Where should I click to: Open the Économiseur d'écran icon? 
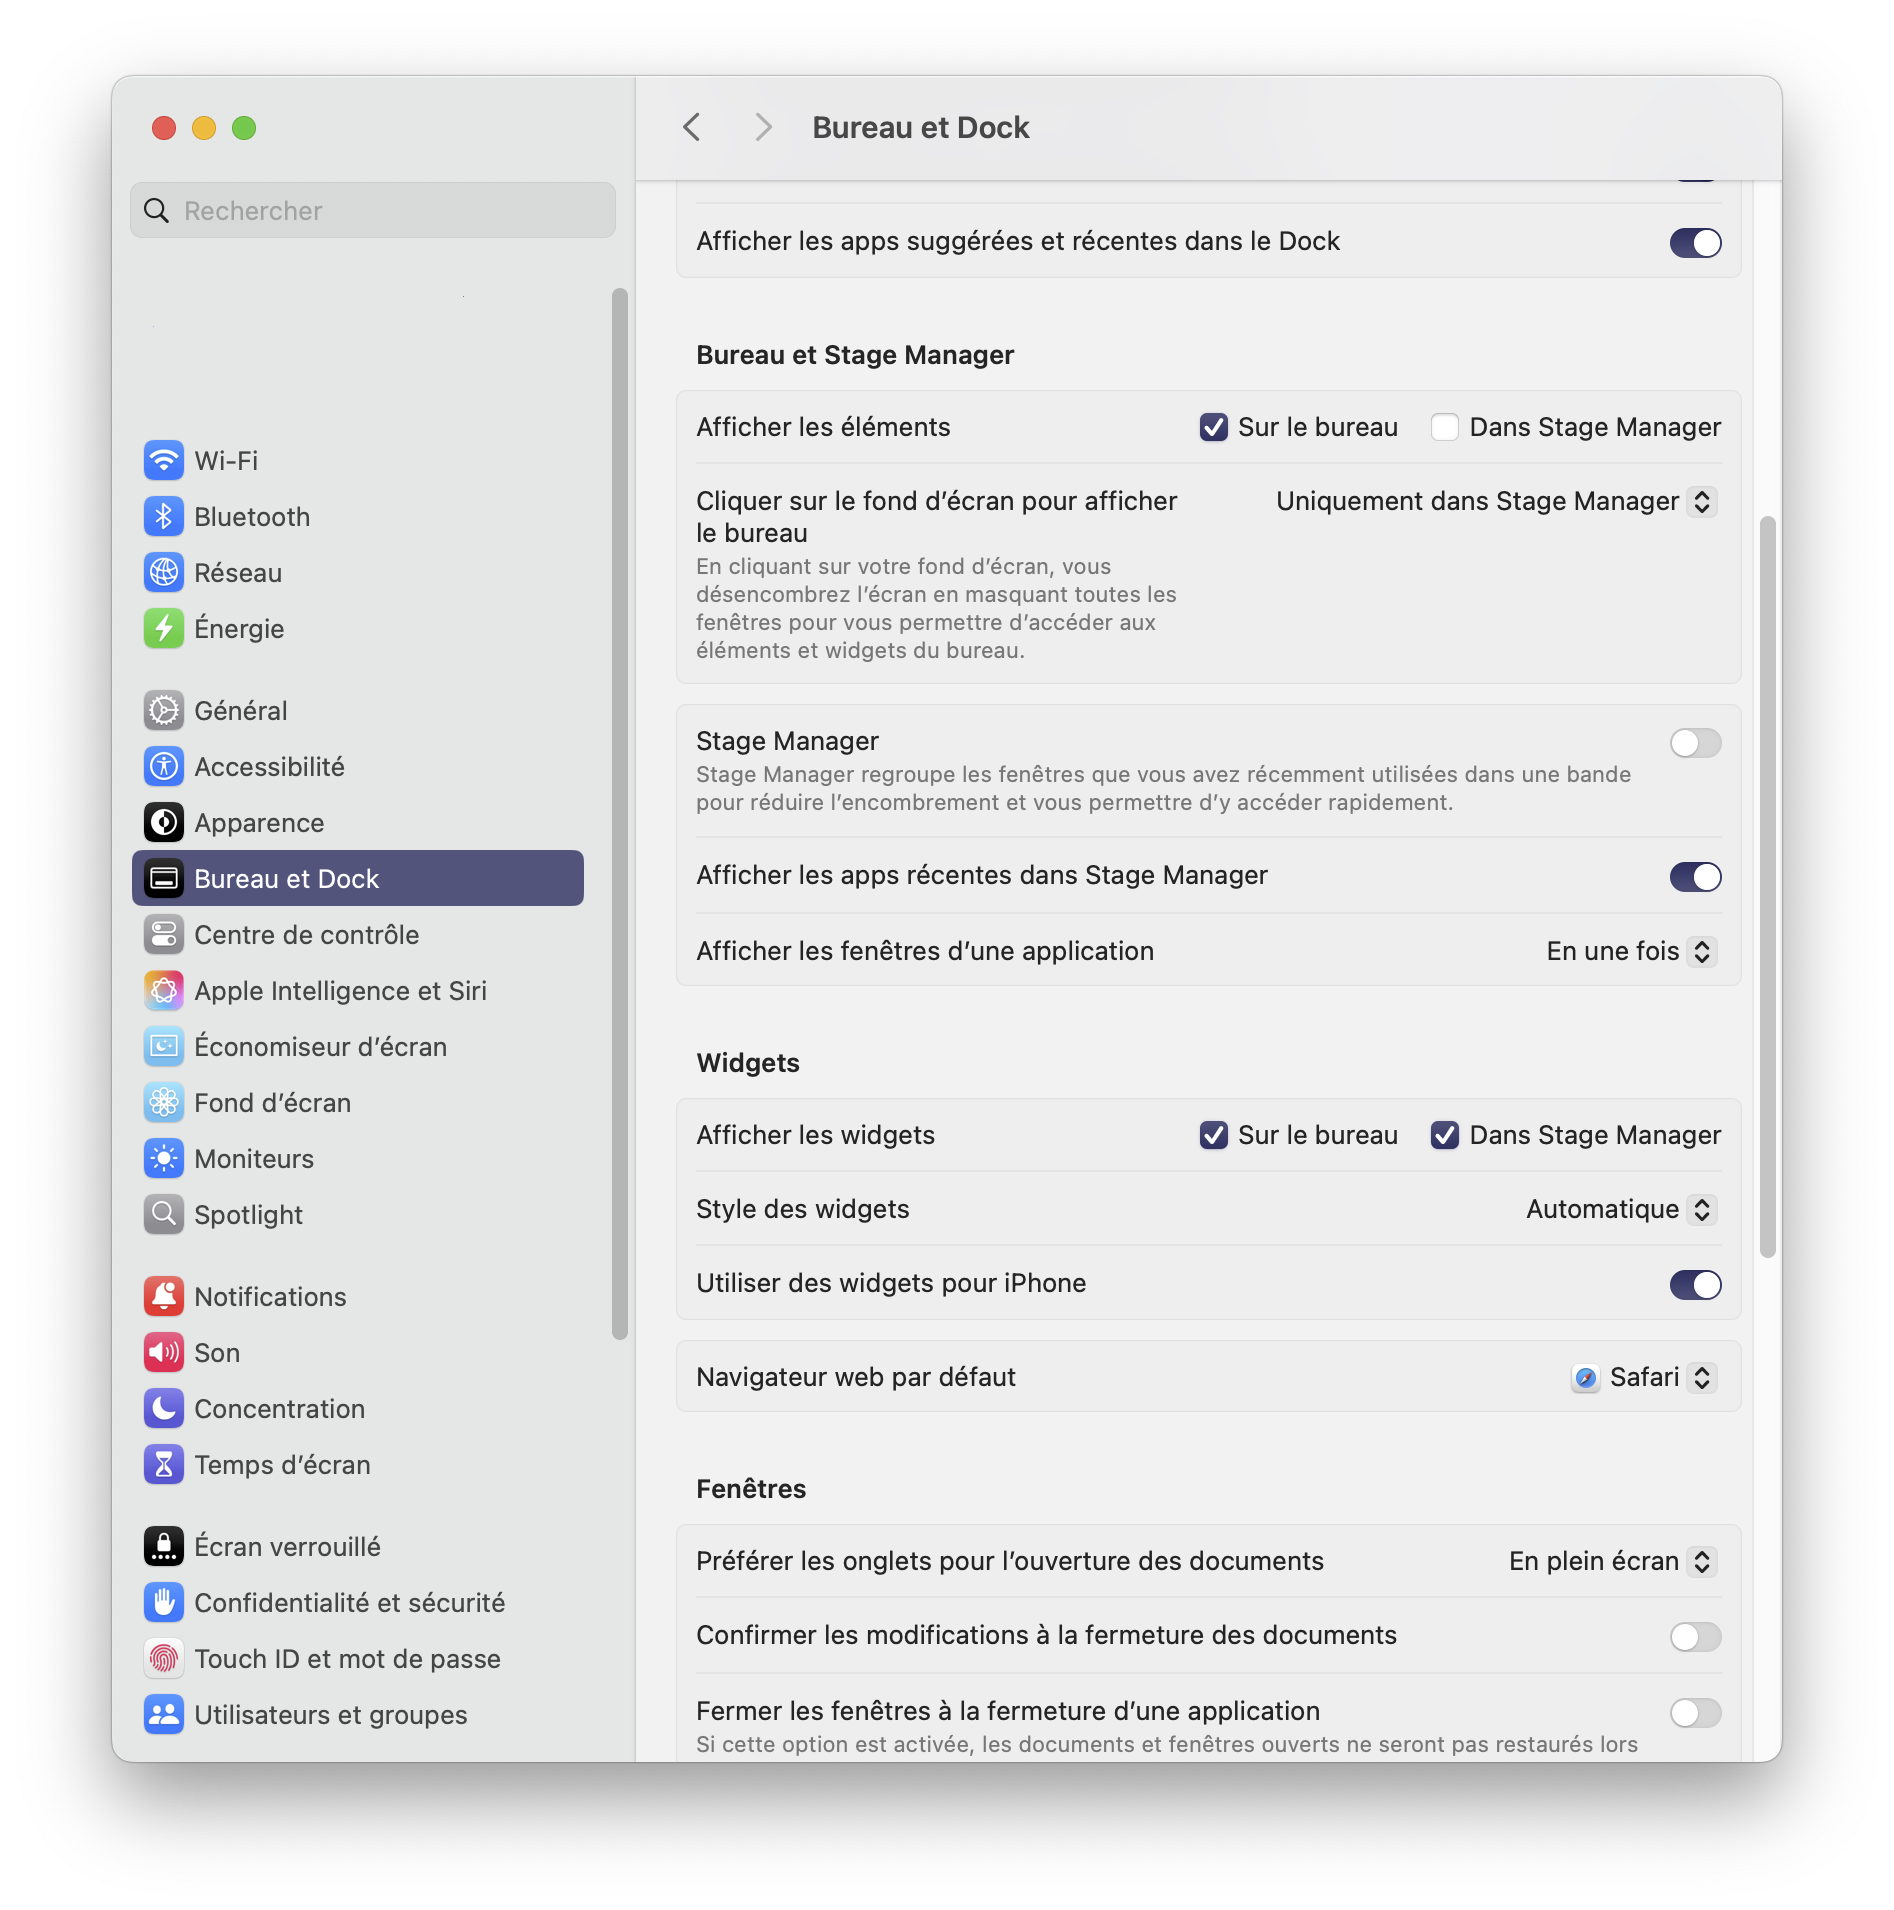[164, 1047]
